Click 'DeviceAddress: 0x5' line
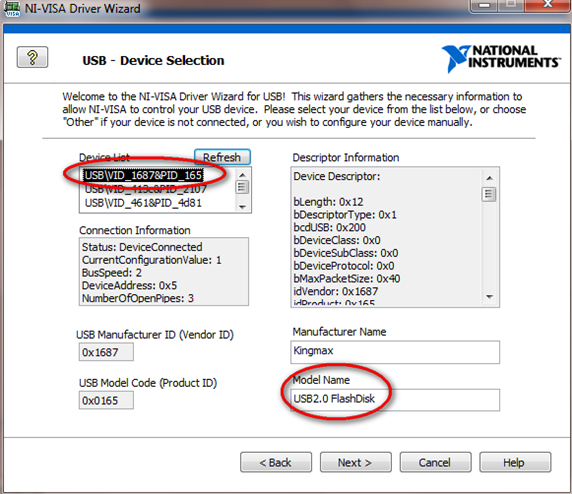 pos(130,285)
